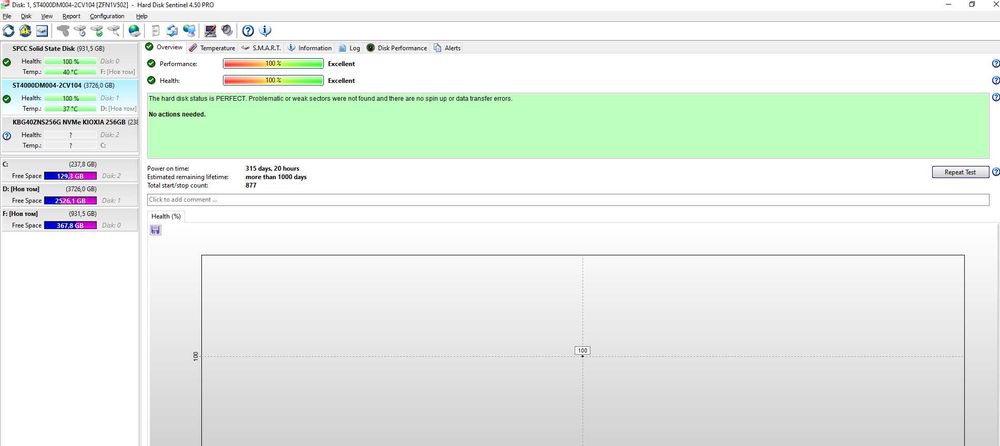Click the '877' start/stop count value

[x=251, y=185]
